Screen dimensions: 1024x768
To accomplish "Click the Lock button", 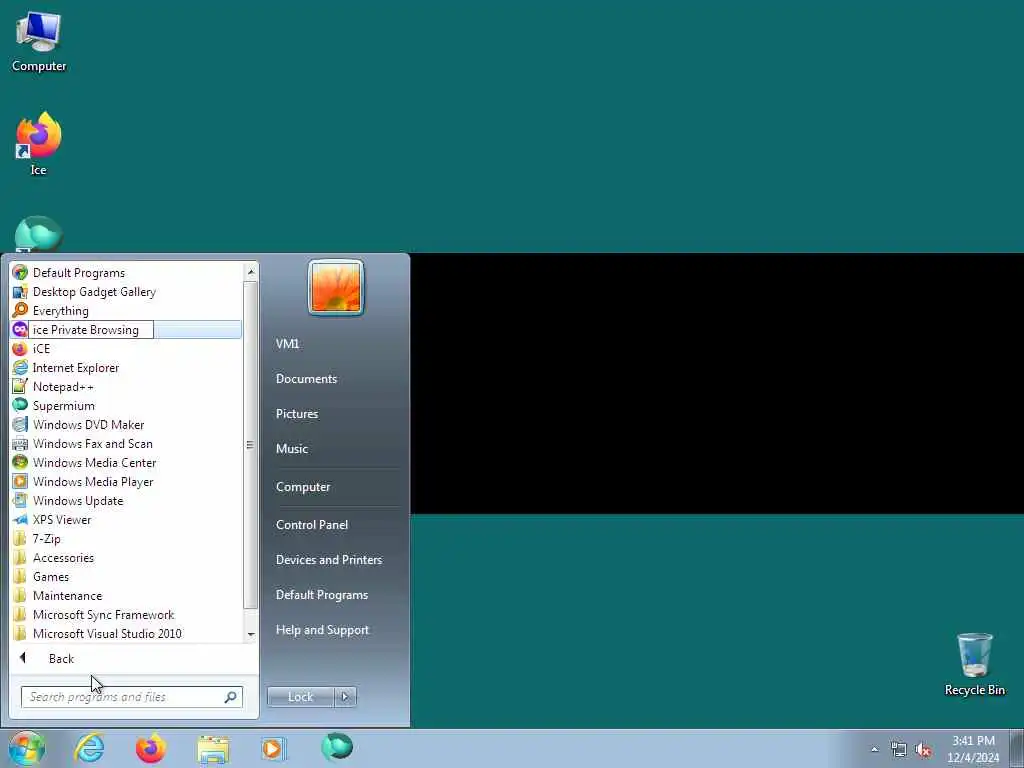I will [300, 697].
